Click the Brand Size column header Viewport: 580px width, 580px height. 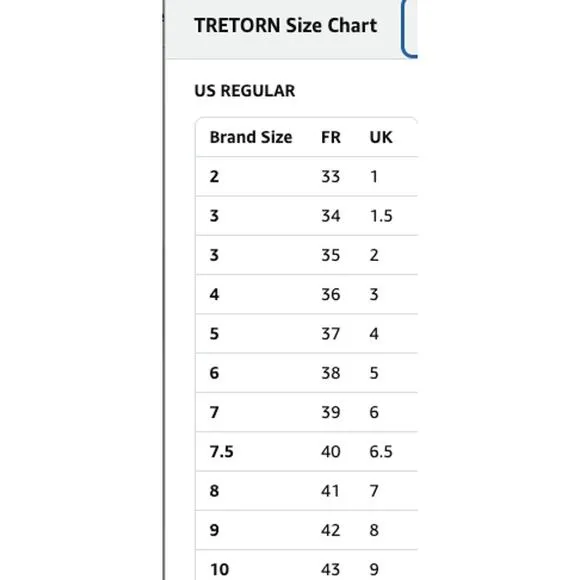(x=251, y=137)
